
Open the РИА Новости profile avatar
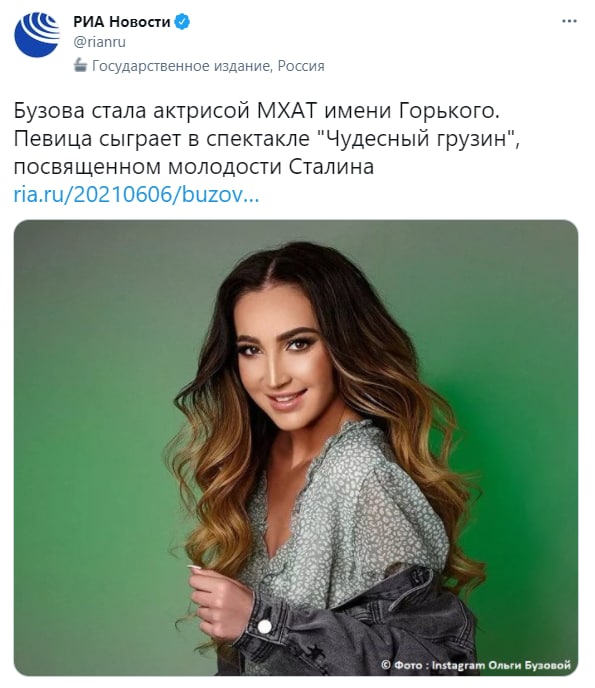pos(37,35)
